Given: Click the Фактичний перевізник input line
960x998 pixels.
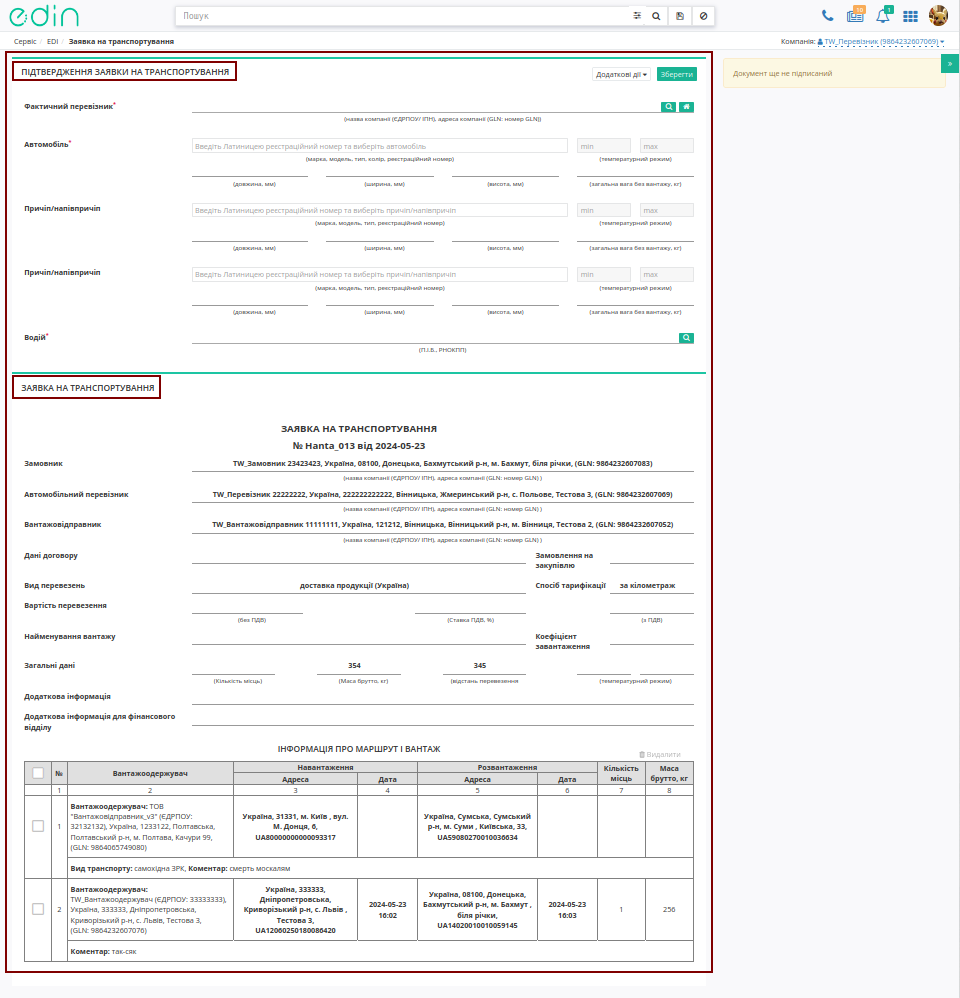Looking at the screenshot, I should tap(426, 107).
